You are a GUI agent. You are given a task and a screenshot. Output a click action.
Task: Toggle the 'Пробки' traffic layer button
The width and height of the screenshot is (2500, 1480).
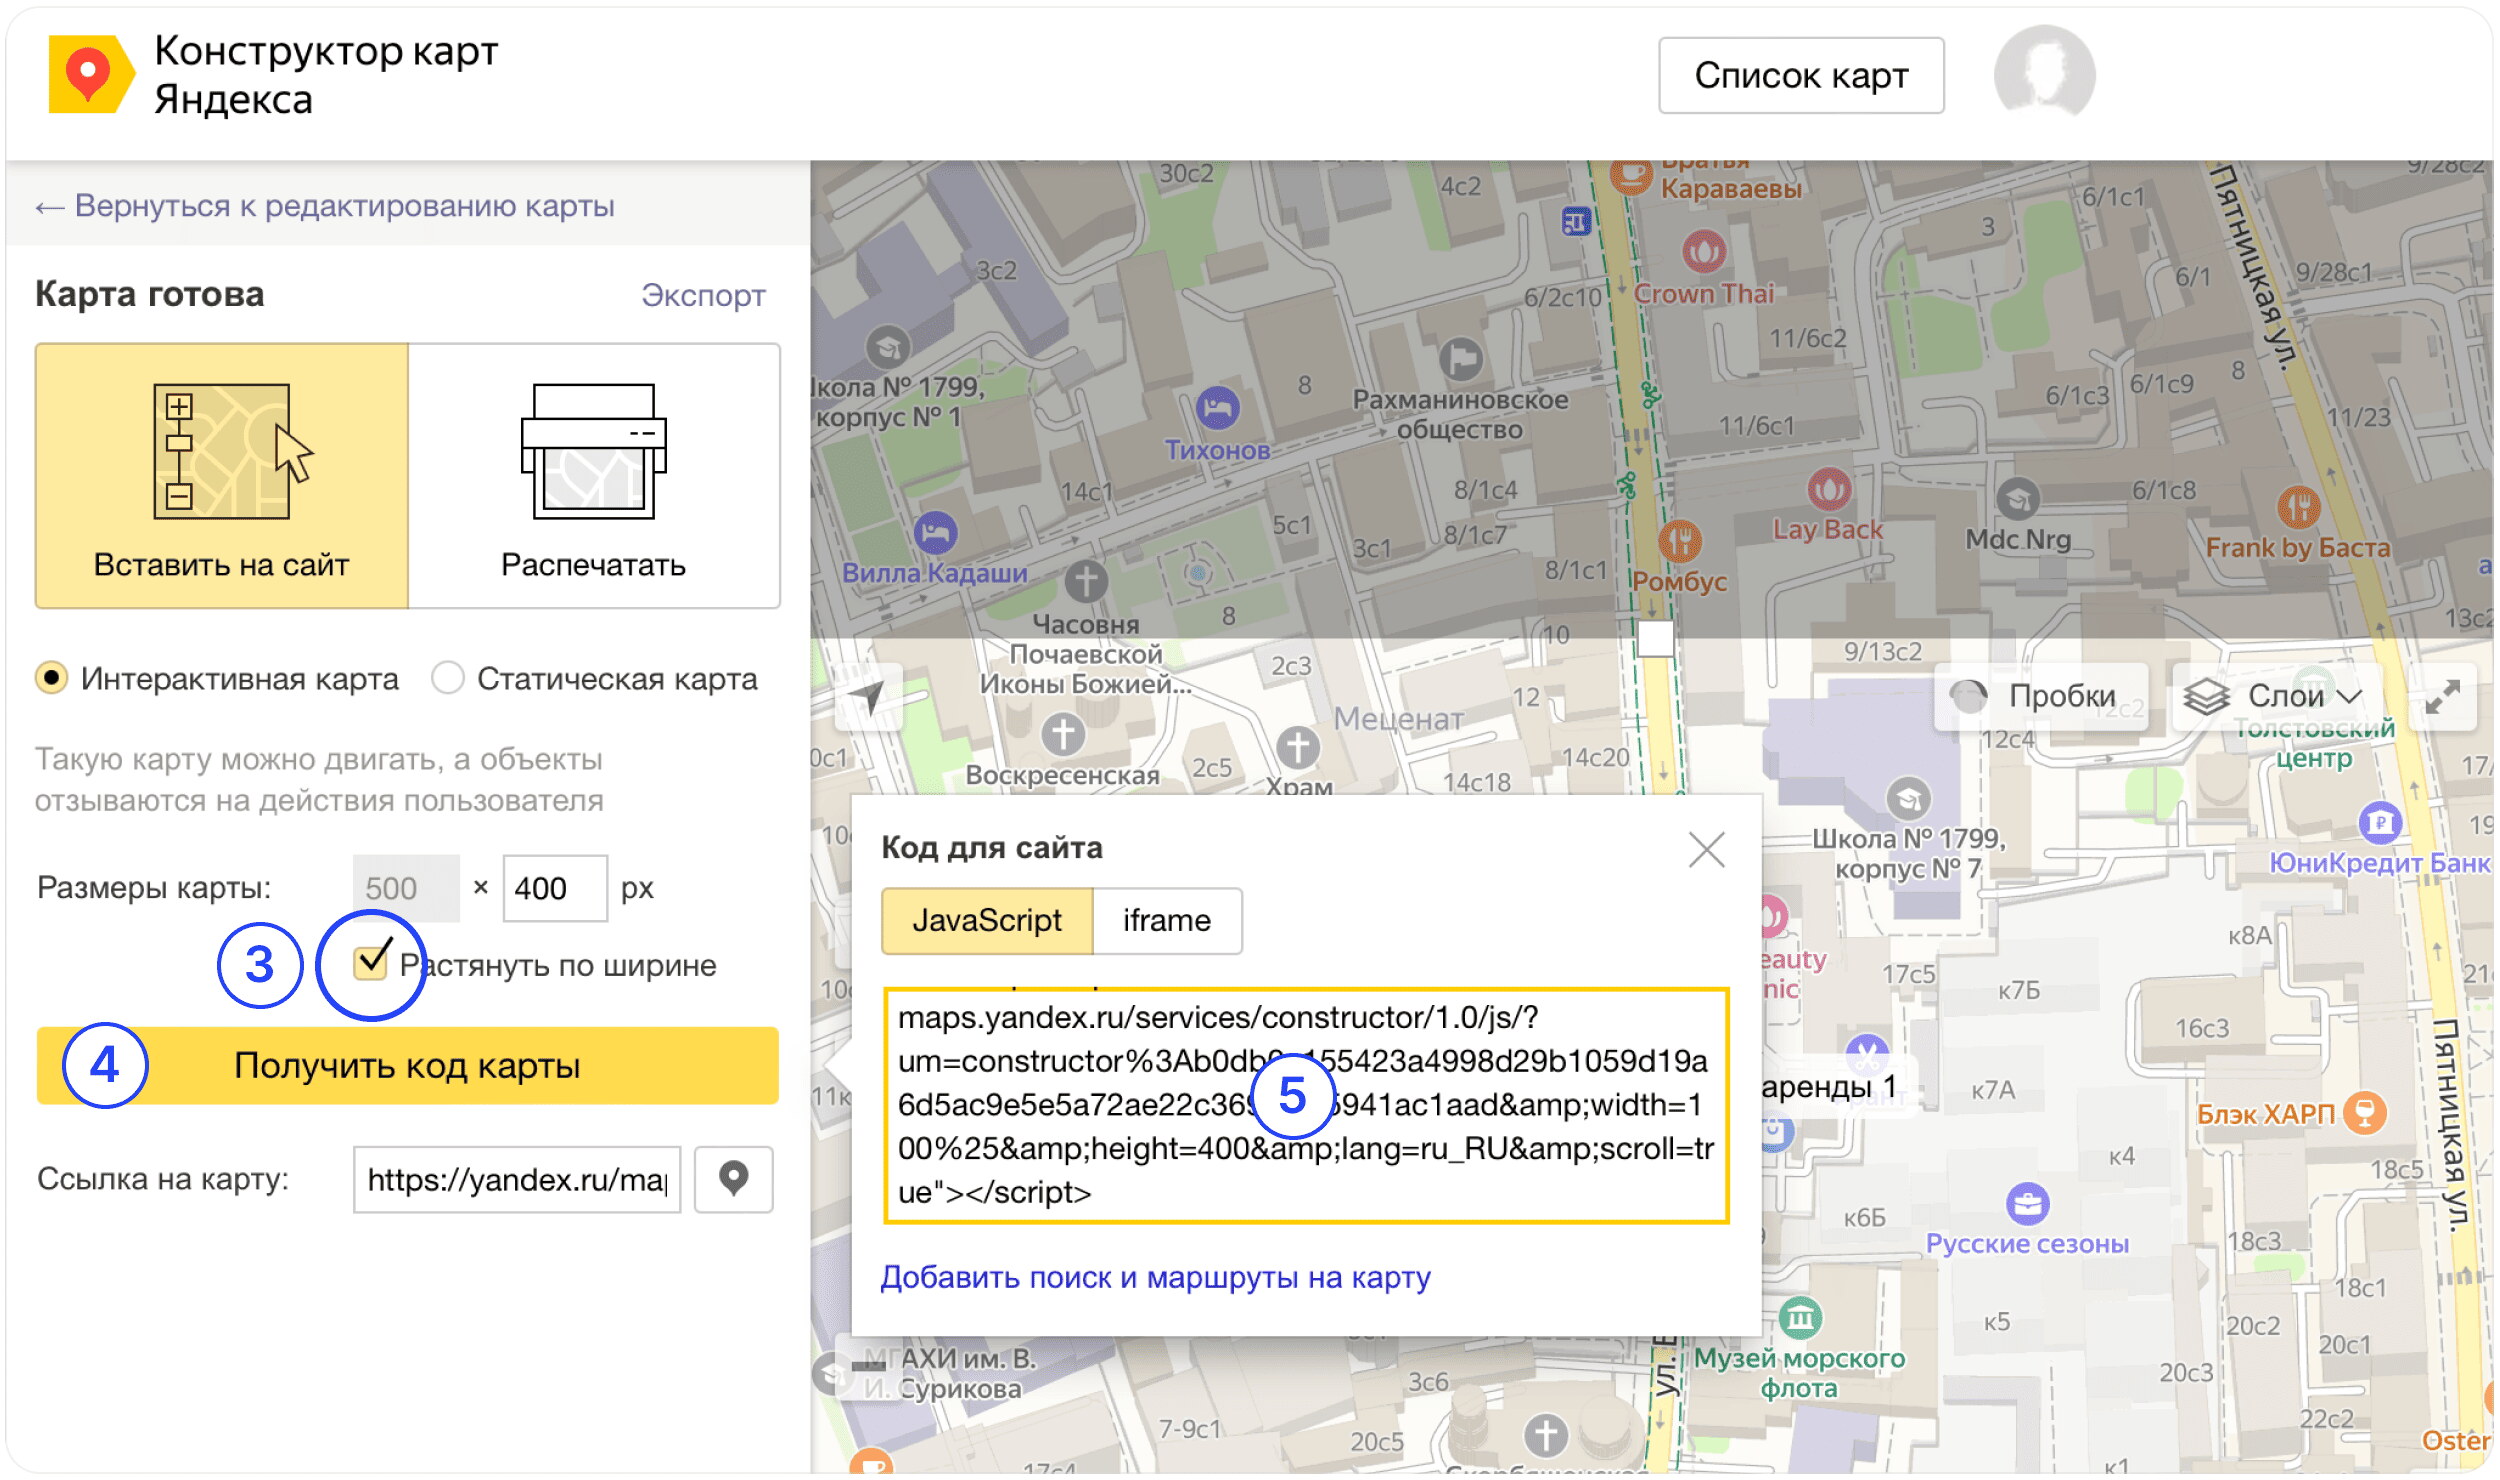(x=2041, y=696)
